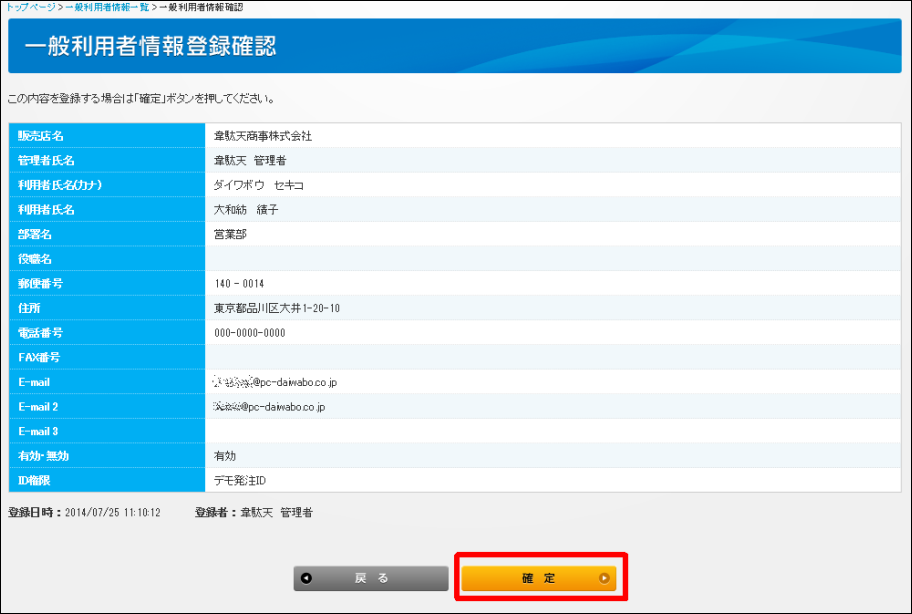Click the gray 戻る button

tap(370, 578)
